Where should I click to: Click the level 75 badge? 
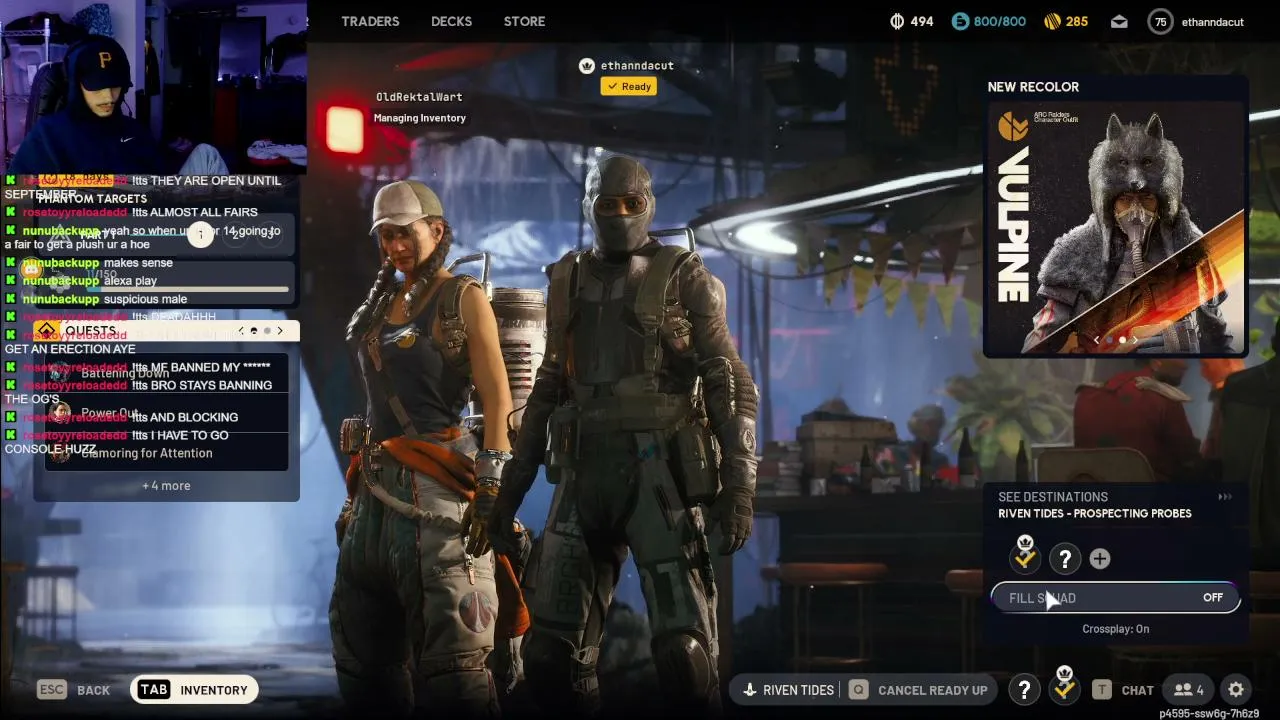click(1160, 22)
